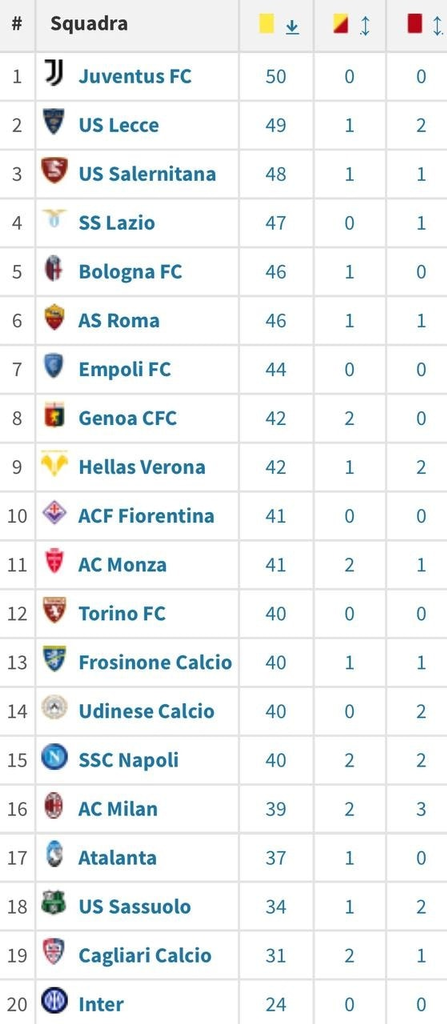447x1024 pixels.
Task: Click the AS Roma club crest
Action: click(x=54, y=317)
